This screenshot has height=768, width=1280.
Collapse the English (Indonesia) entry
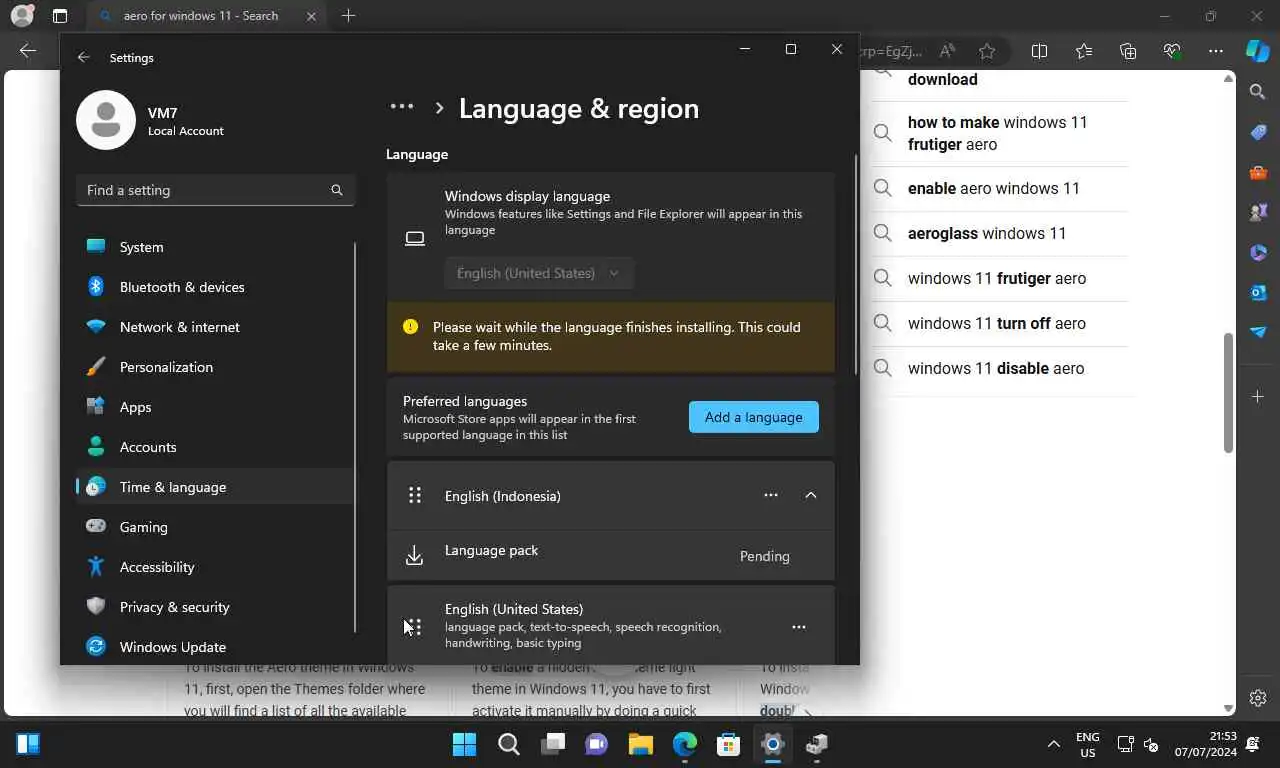tap(811, 495)
